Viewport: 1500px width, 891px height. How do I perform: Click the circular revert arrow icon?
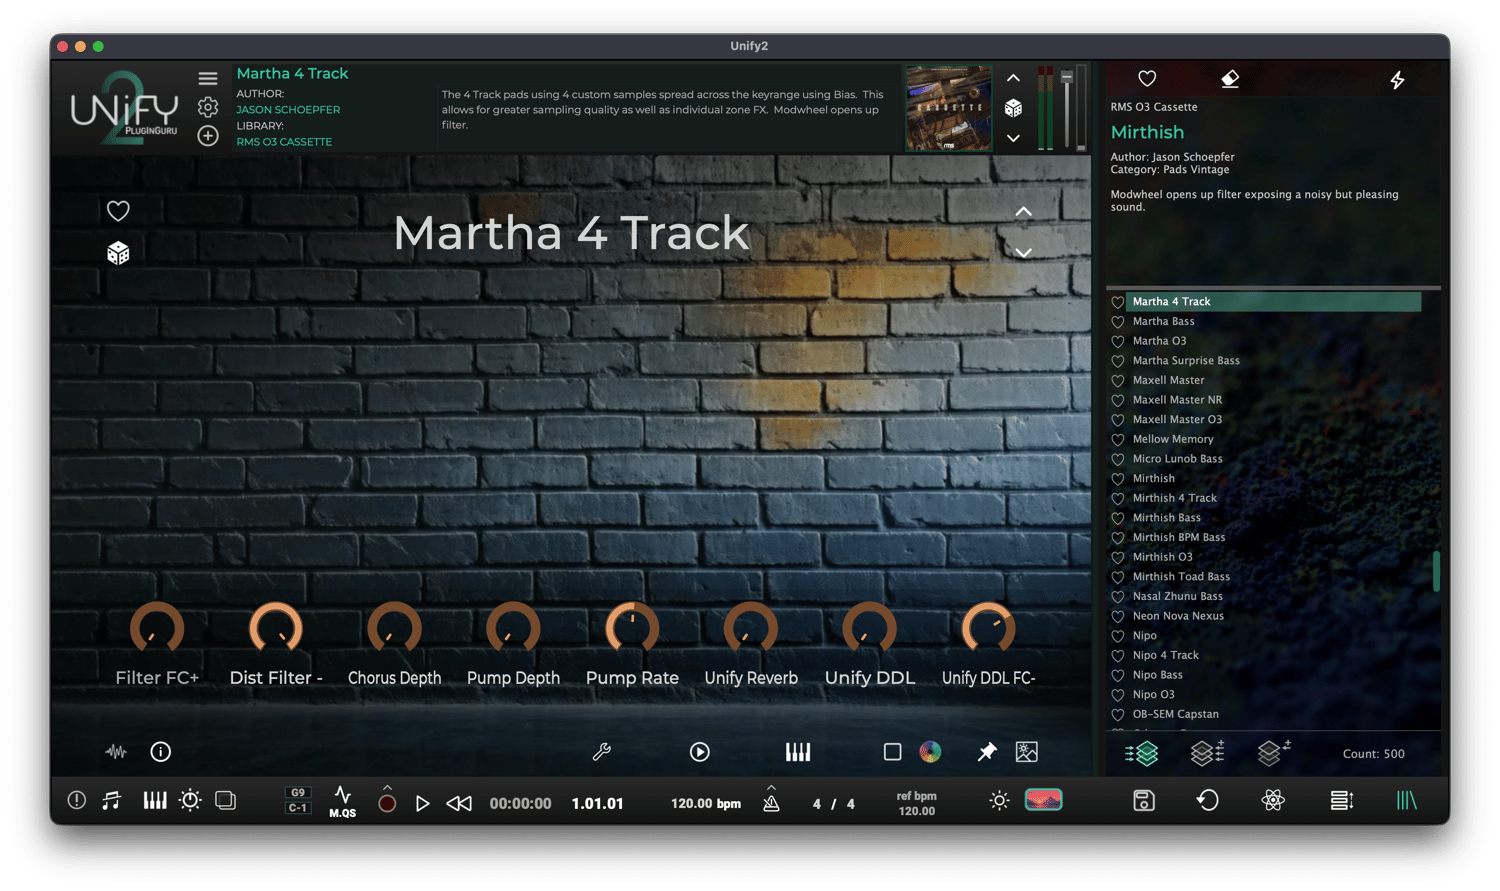pyautogui.click(x=1207, y=800)
